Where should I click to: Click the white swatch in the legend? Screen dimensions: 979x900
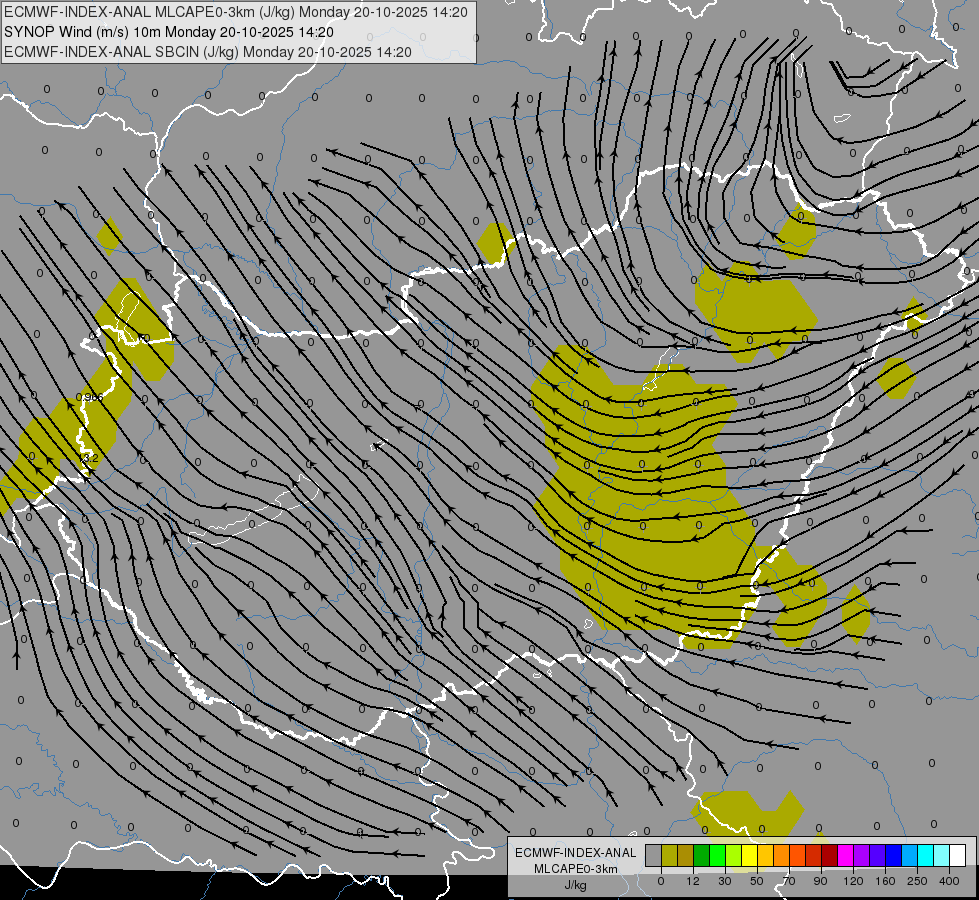click(958, 855)
